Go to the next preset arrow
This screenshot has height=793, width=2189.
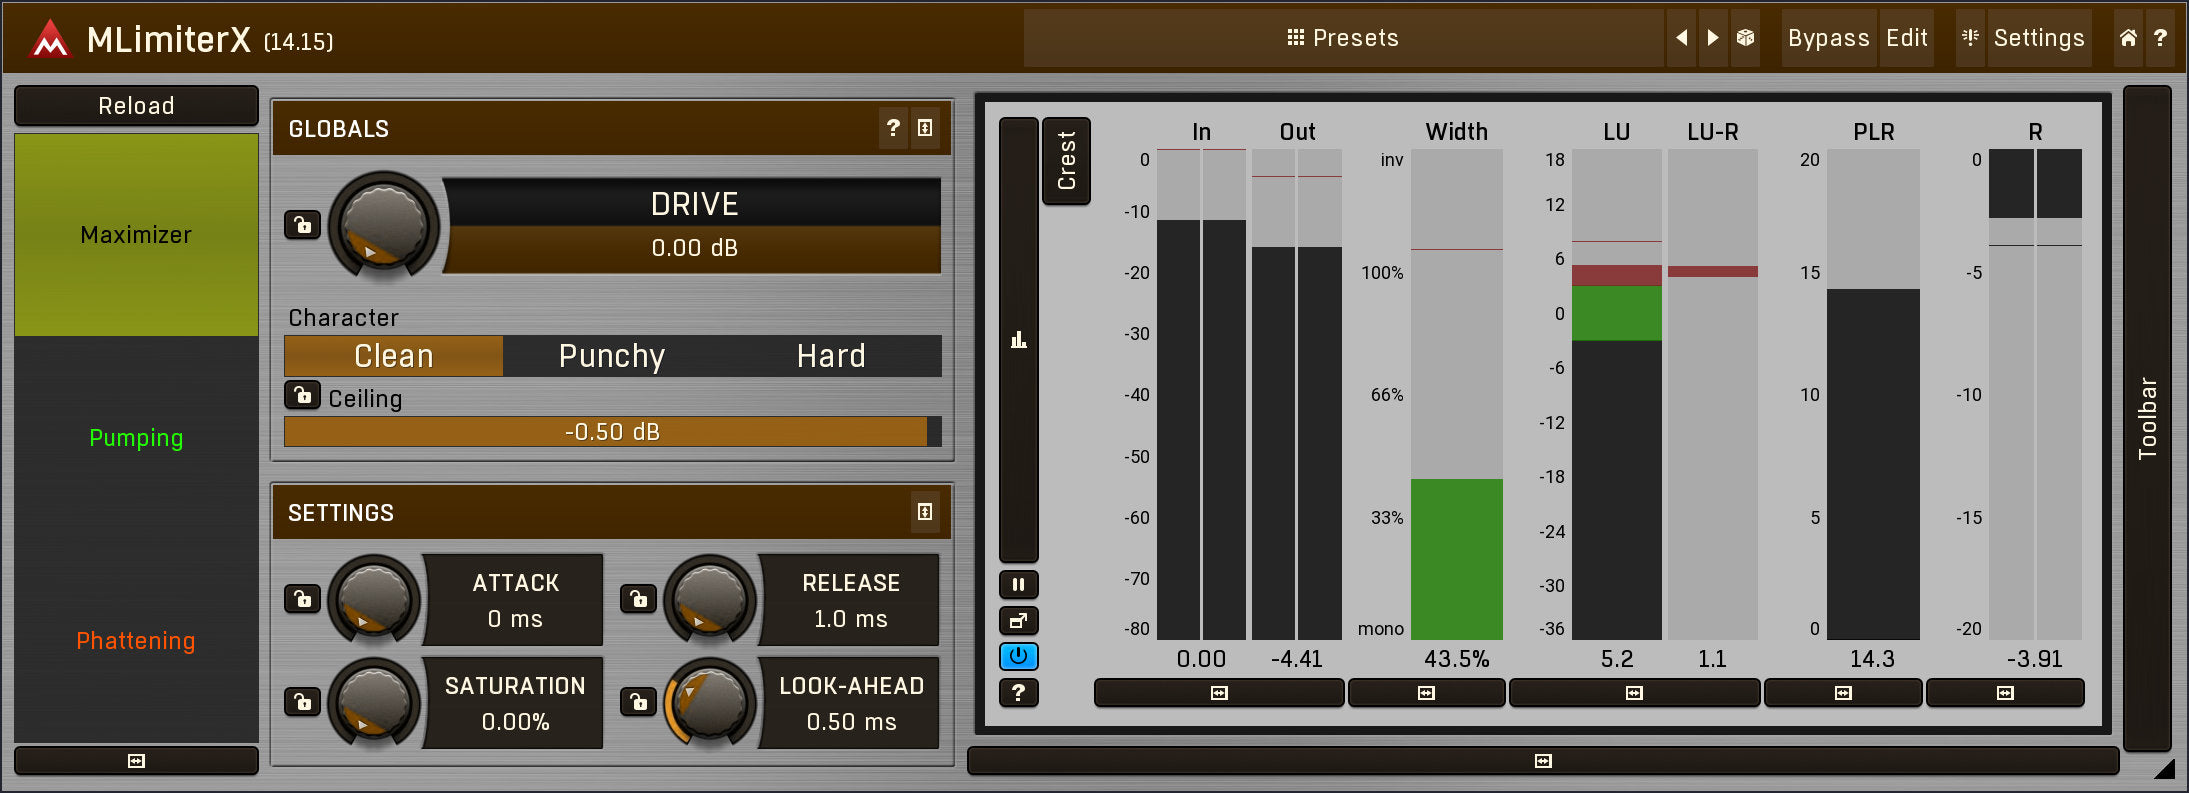pyautogui.click(x=1713, y=38)
